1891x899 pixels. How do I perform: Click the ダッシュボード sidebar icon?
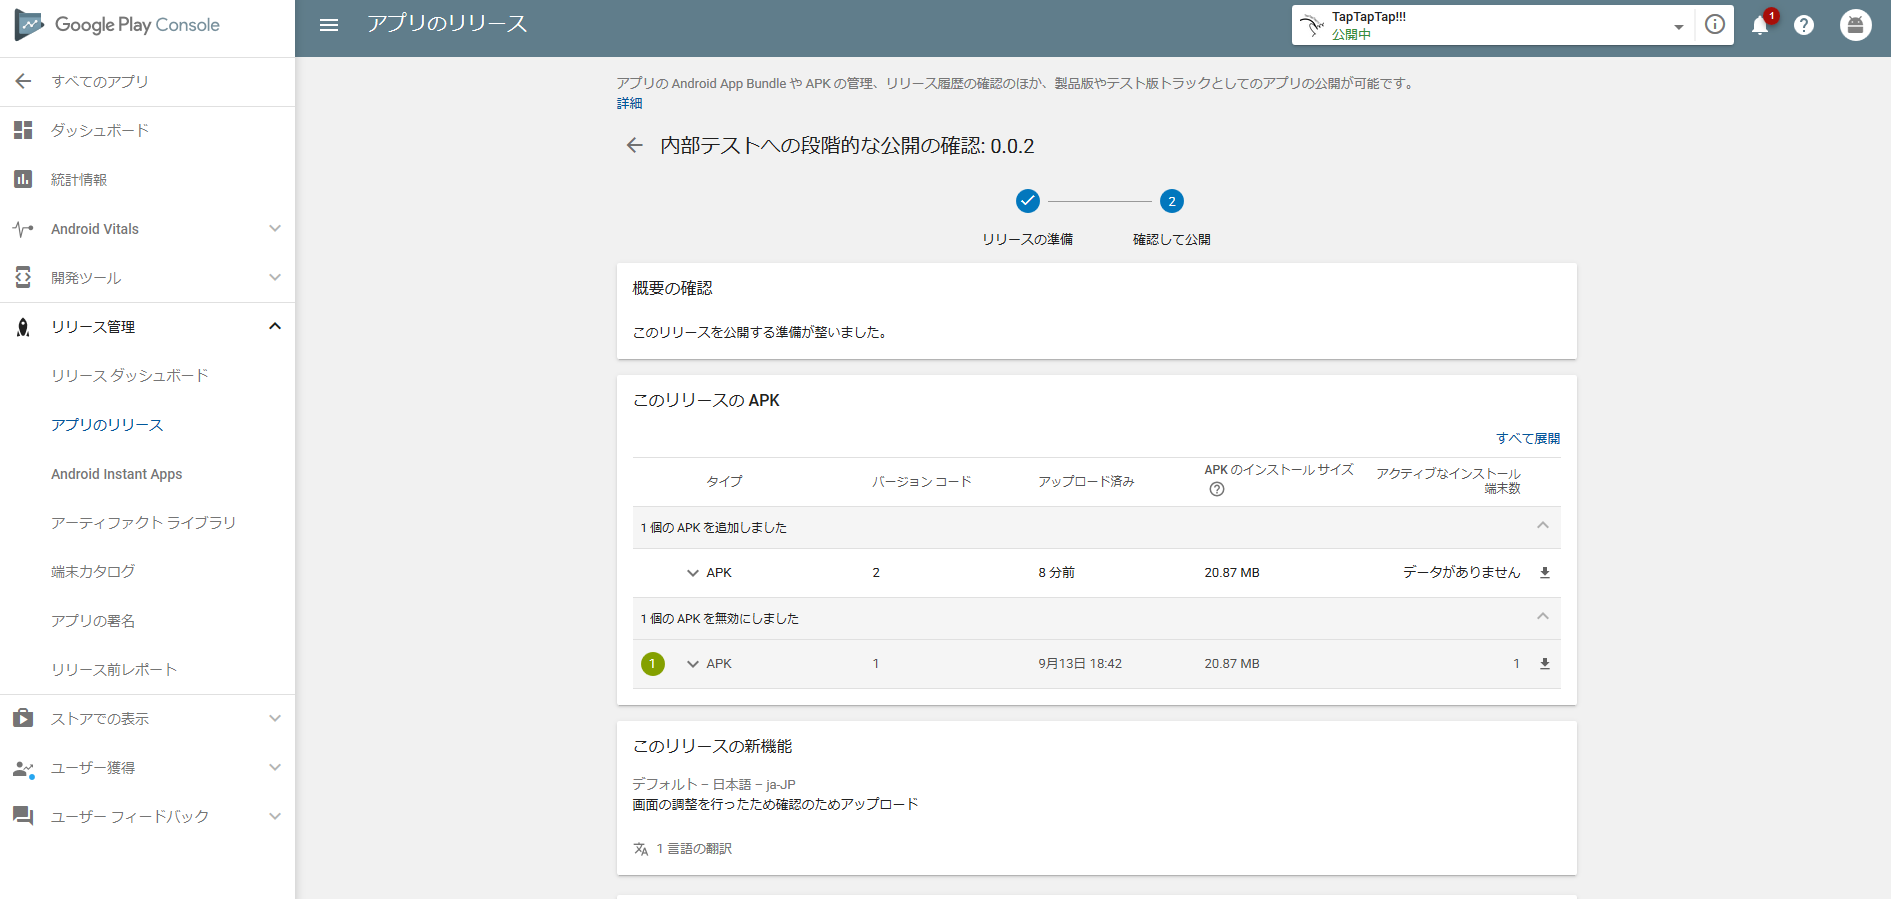tap(23, 130)
